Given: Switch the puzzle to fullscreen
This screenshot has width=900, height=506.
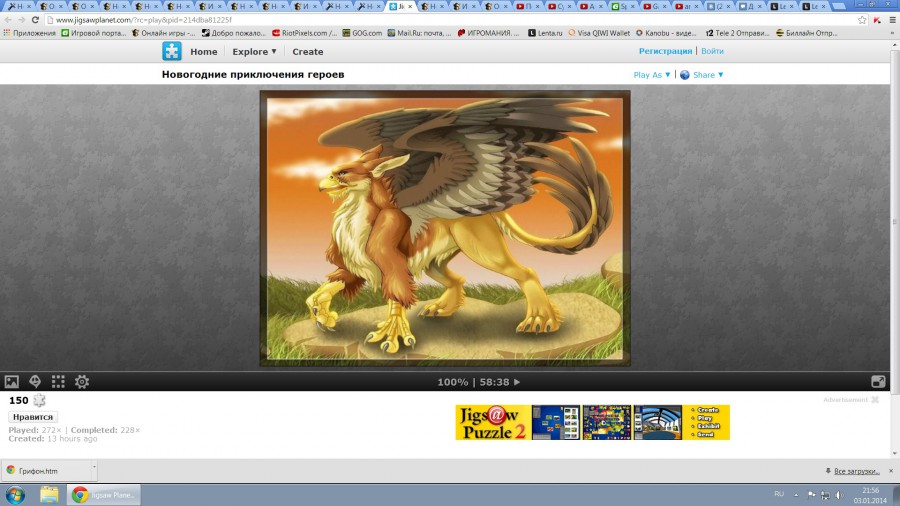Looking at the screenshot, I should [x=878, y=382].
